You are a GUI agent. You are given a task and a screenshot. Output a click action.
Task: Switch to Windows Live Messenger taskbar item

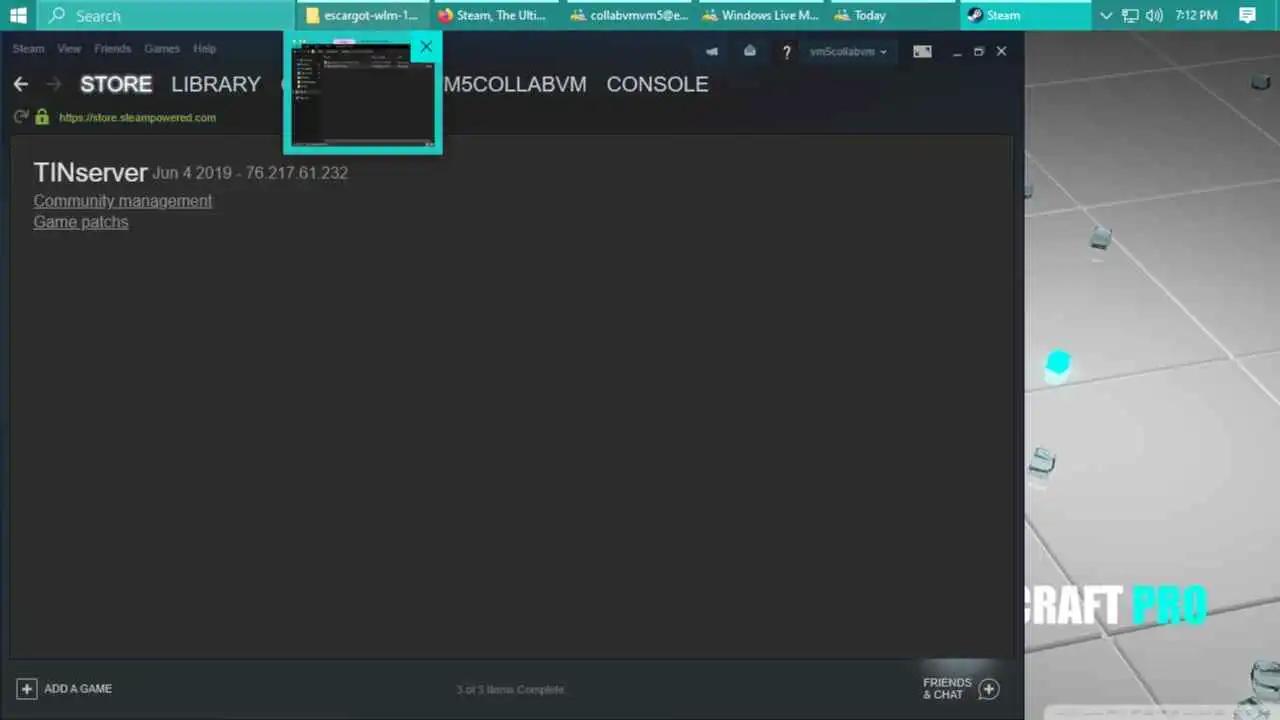pyautogui.click(x=761, y=15)
